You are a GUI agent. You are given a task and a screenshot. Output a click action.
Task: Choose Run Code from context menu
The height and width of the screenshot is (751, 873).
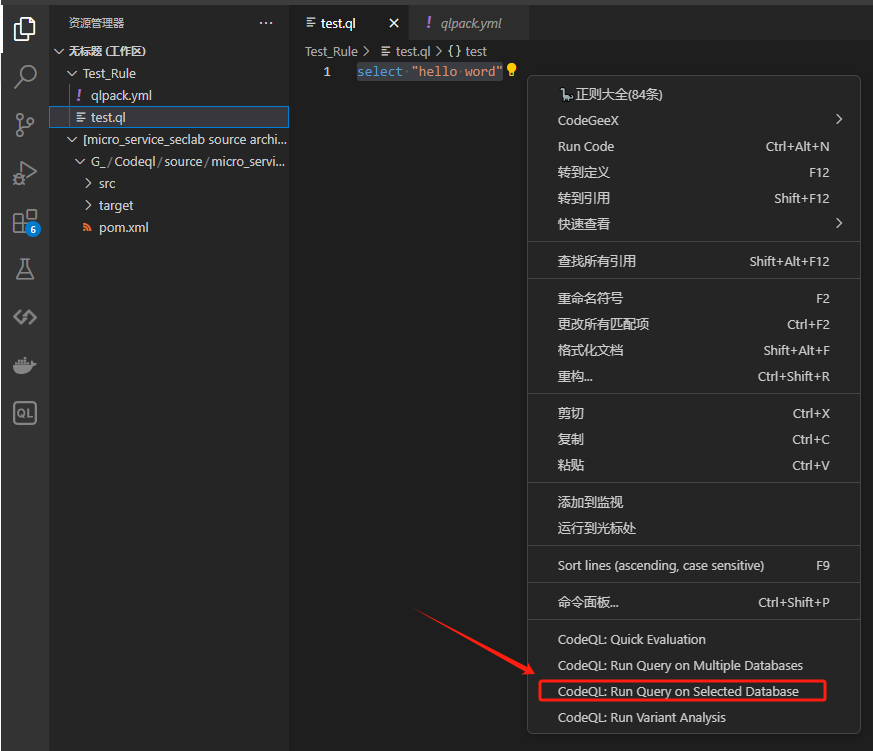tap(694, 146)
